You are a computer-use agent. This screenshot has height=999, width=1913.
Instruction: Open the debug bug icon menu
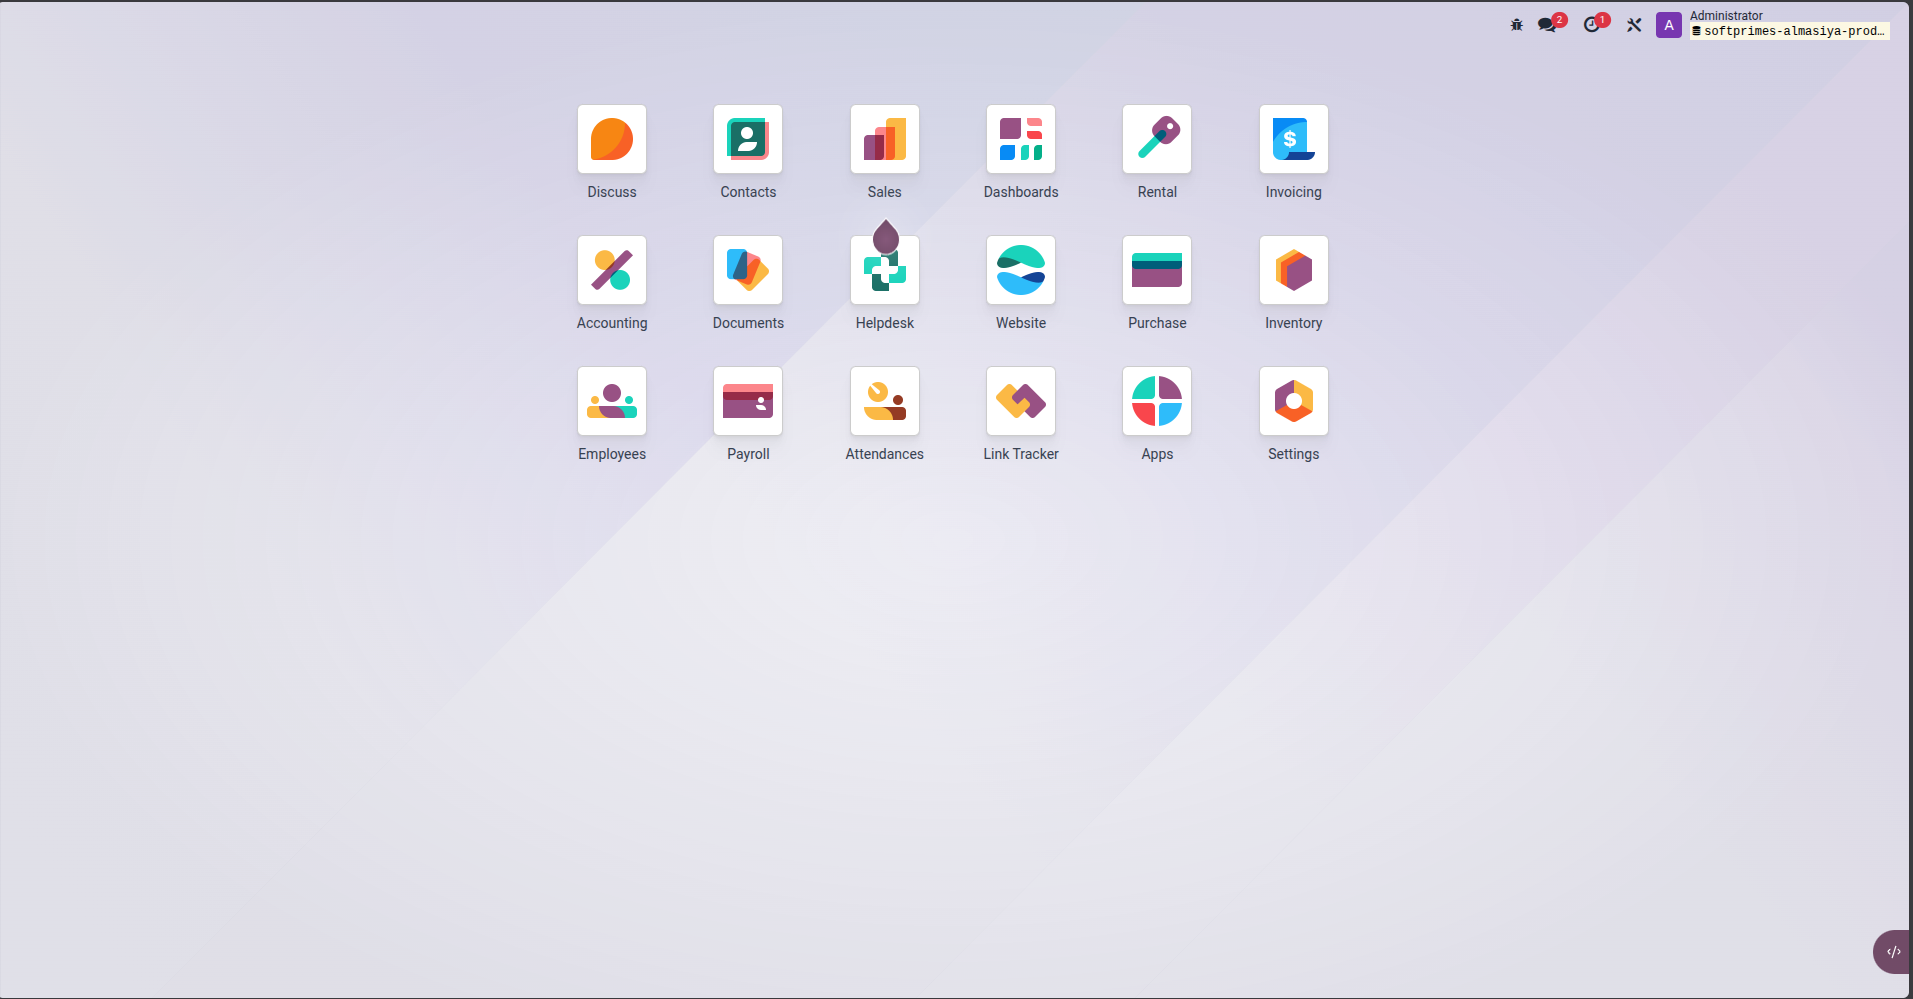click(1516, 25)
